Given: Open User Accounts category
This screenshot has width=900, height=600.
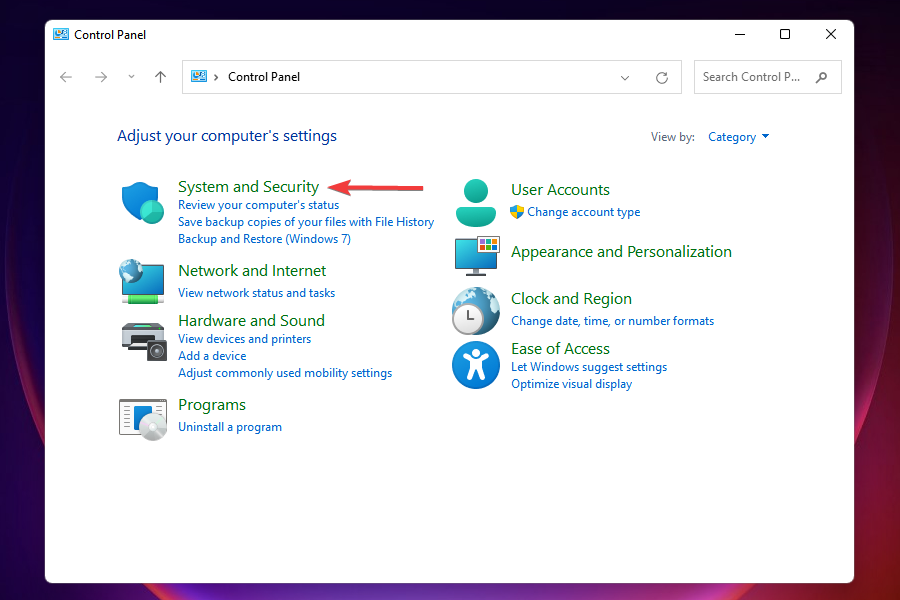Looking at the screenshot, I should [560, 189].
